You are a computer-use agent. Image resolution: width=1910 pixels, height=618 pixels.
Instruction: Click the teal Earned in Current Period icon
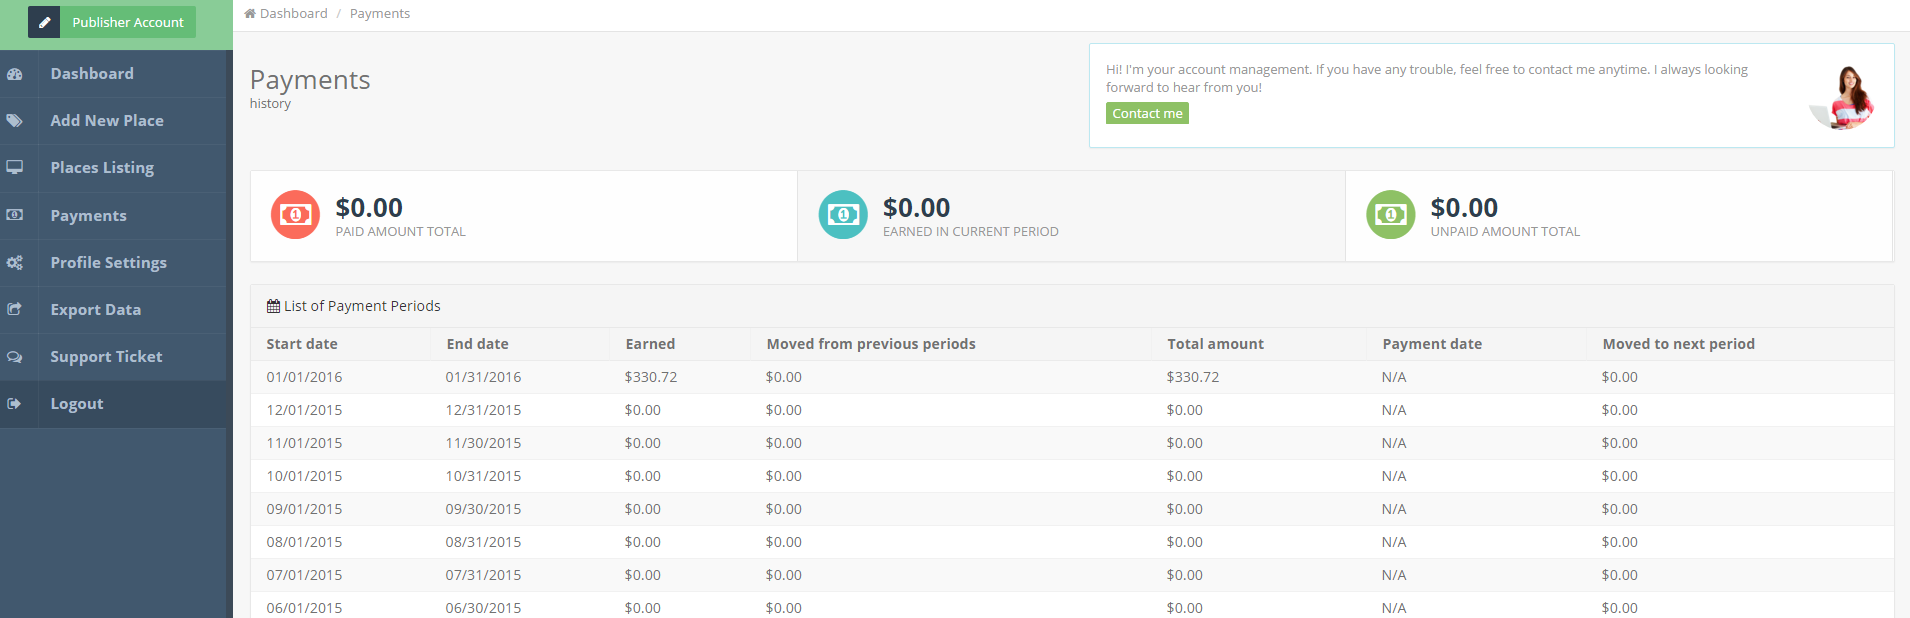click(x=843, y=215)
